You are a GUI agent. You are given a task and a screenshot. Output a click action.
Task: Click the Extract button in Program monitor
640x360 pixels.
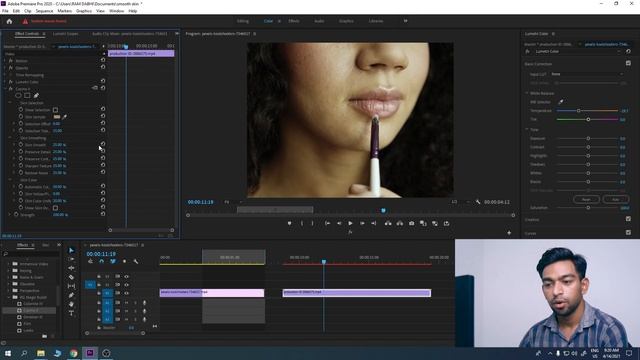400,223
